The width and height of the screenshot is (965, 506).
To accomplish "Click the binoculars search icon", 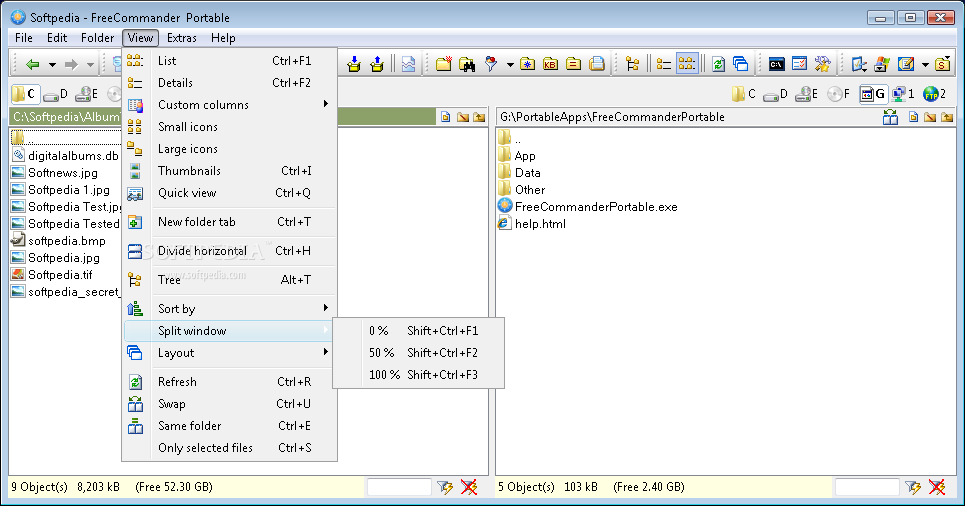I will (x=466, y=64).
